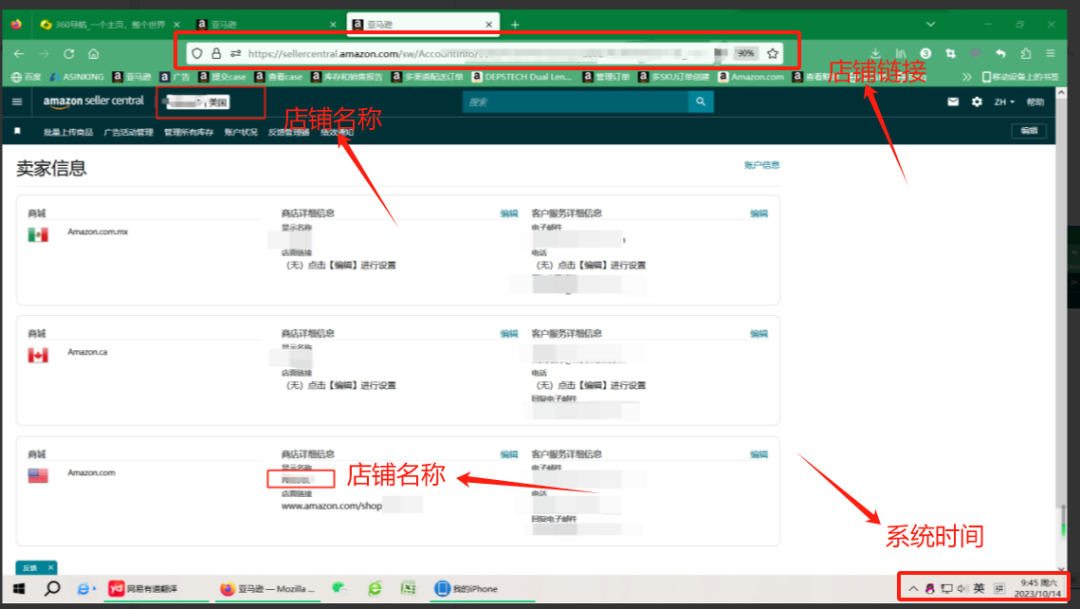Open the site permissions icon in the address bar
The image size is (1080, 609).
tap(236, 53)
